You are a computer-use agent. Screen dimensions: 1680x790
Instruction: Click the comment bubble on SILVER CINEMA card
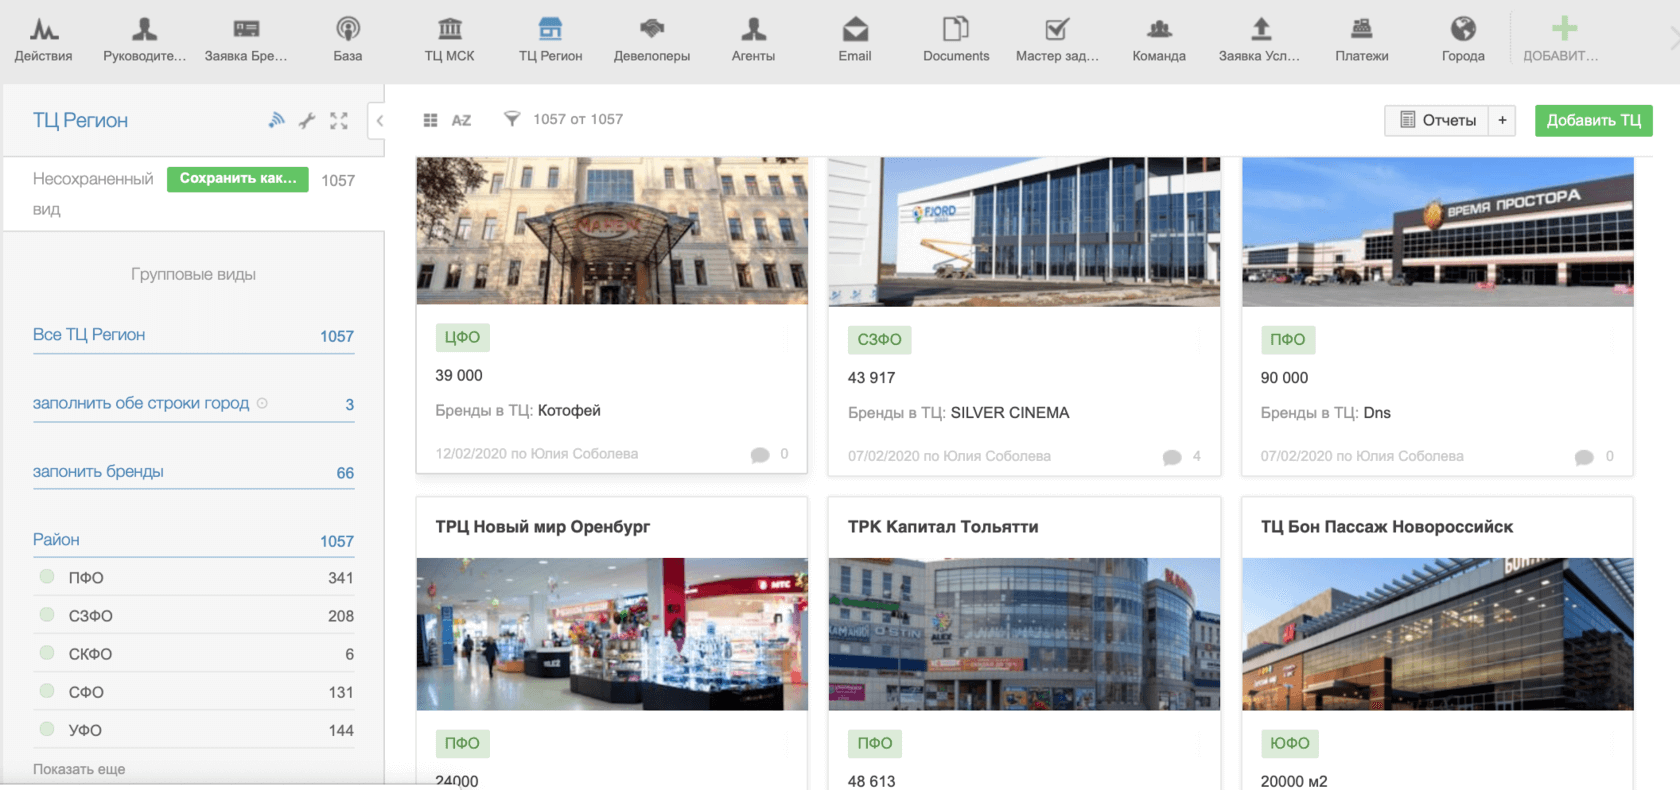click(x=1172, y=457)
